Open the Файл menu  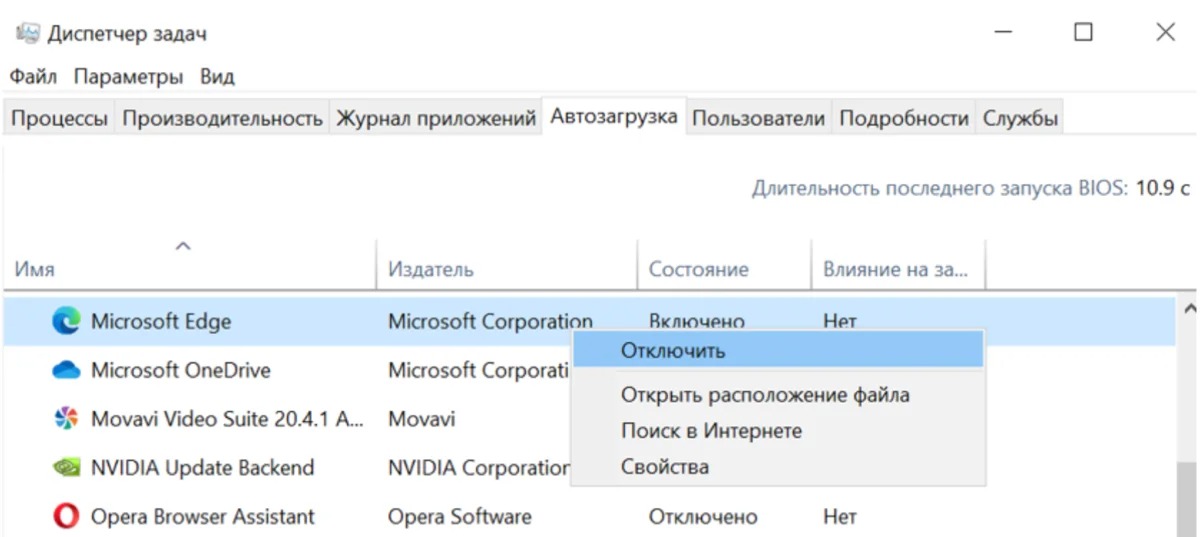pos(34,76)
